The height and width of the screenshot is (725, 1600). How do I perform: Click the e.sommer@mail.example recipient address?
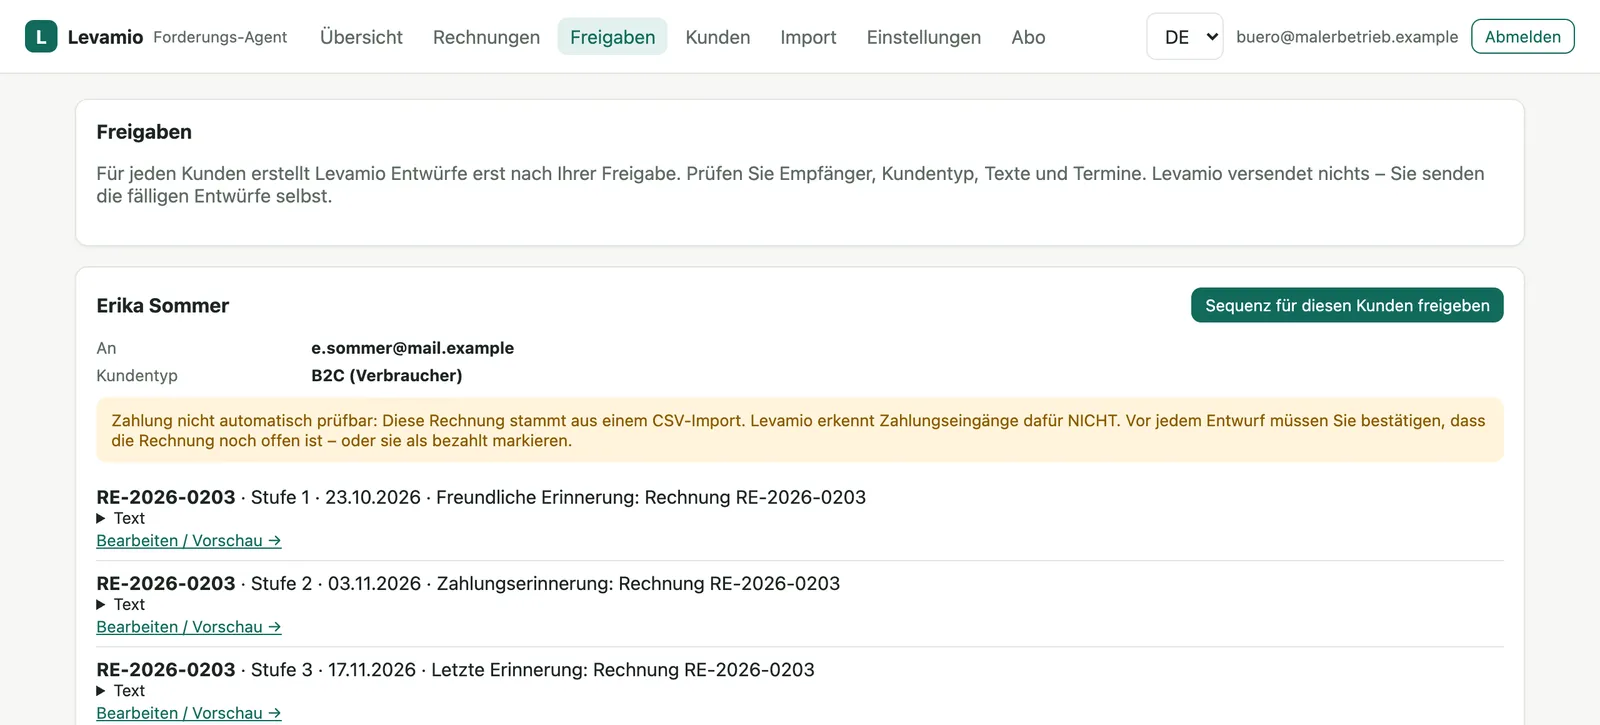click(x=412, y=348)
